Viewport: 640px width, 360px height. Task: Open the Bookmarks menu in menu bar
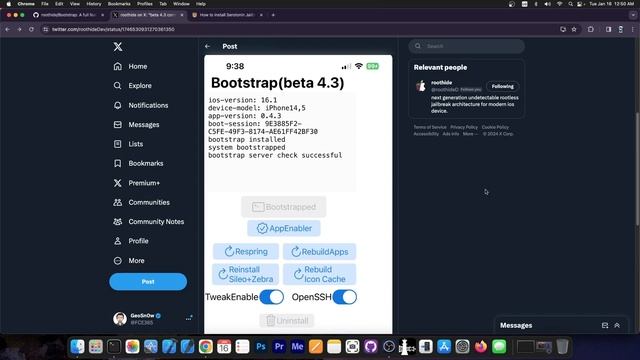click(119, 4)
